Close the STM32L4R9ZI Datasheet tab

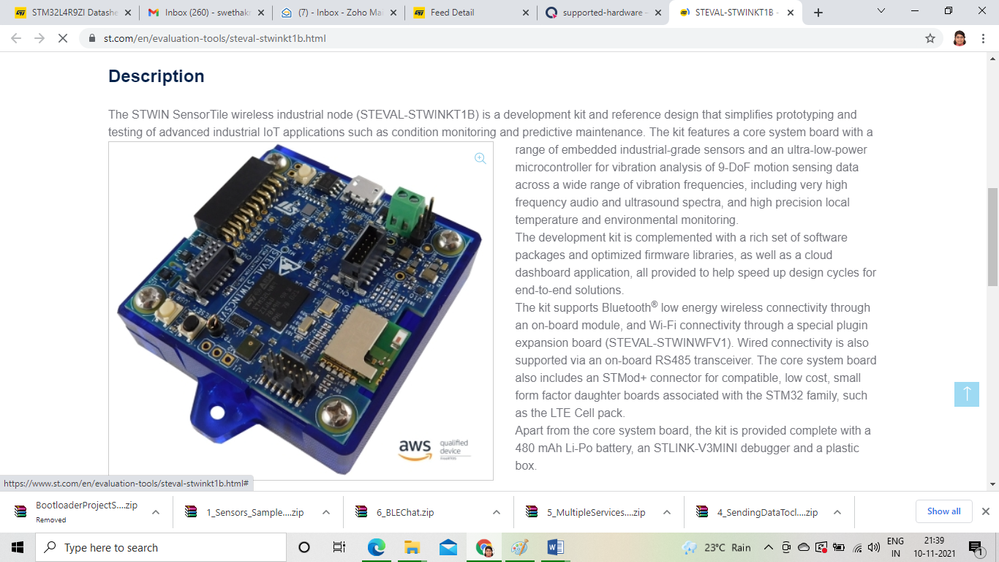click(128, 13)
